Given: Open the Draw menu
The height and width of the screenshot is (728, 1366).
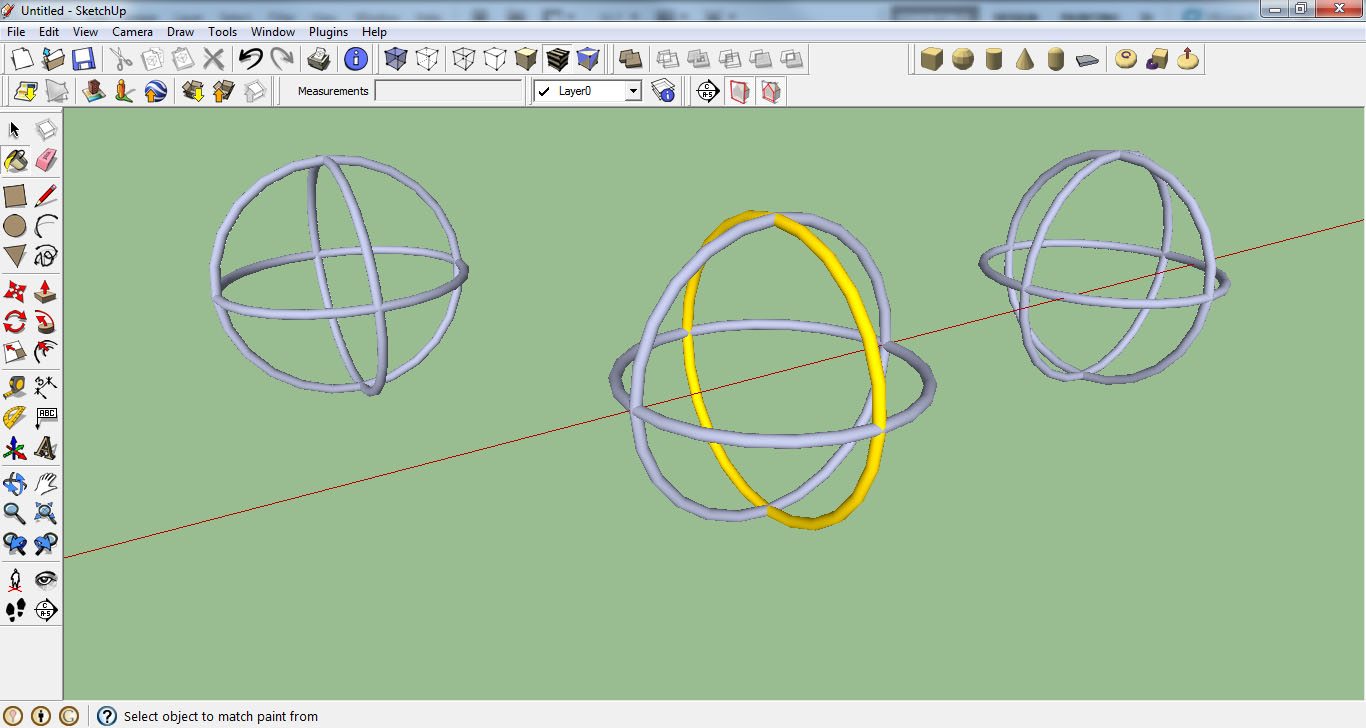Looking at the screenshot, I should (180, 32).
